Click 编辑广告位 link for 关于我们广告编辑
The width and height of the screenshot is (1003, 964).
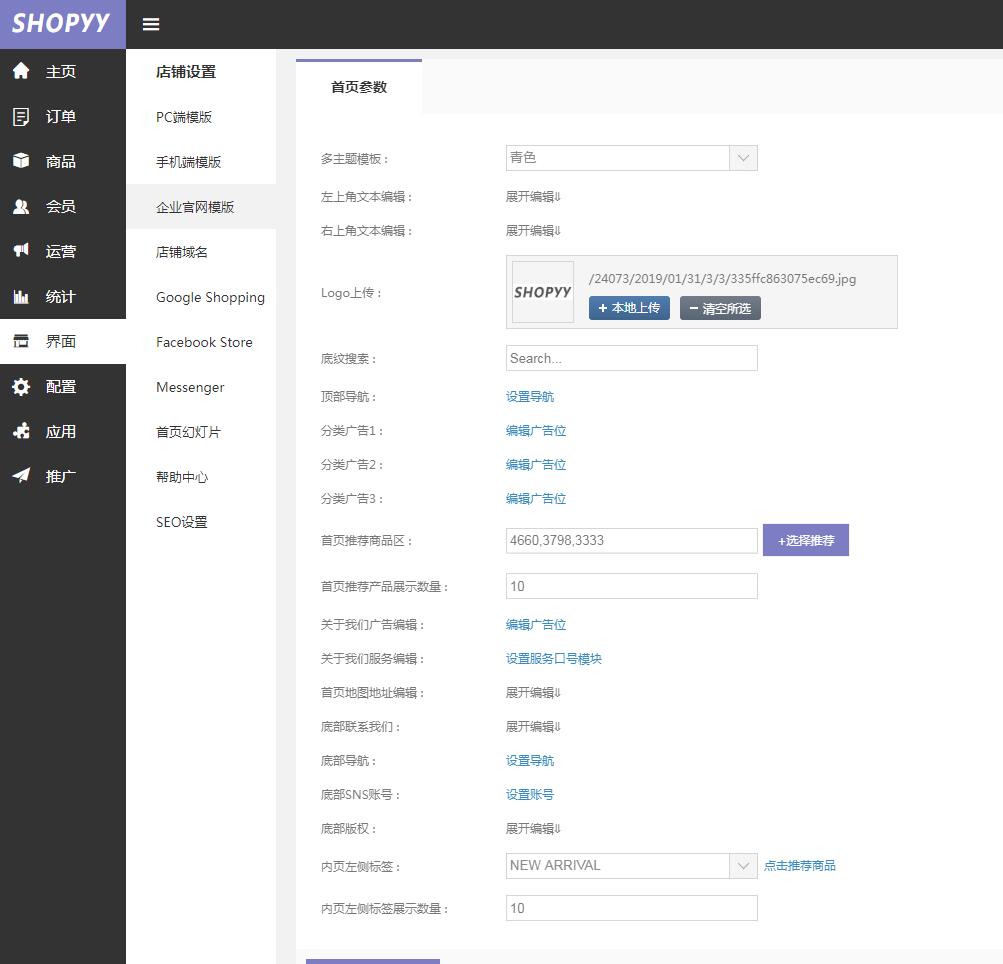535,624
